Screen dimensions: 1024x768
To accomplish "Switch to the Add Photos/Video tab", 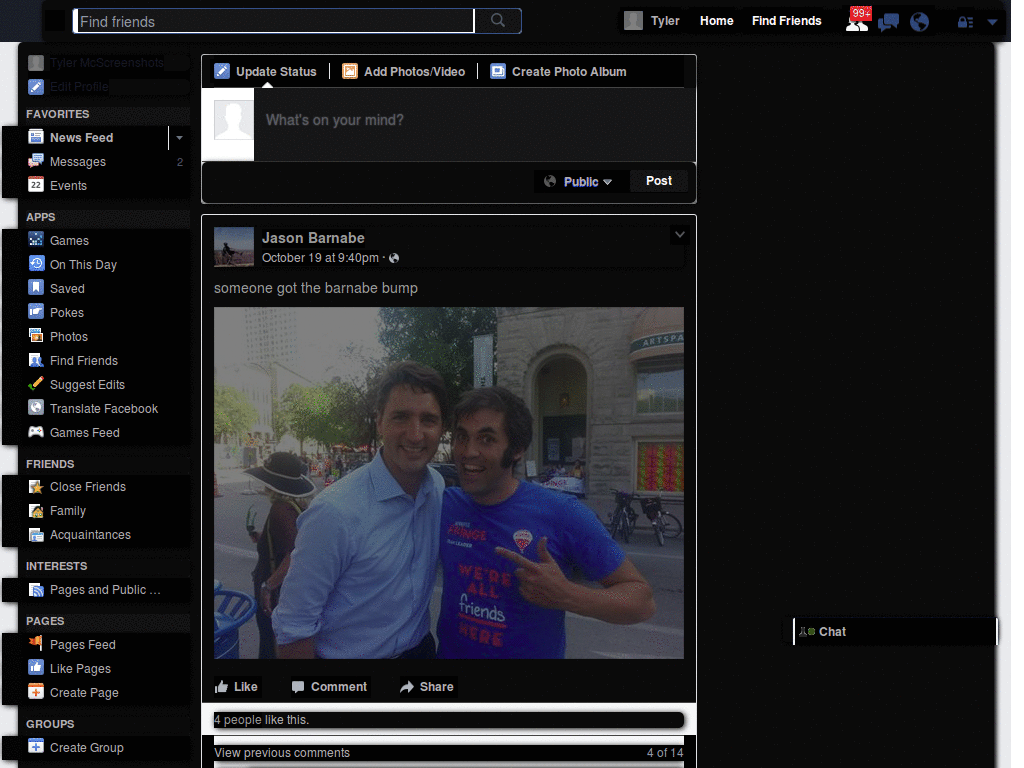I will coord(404,72).
